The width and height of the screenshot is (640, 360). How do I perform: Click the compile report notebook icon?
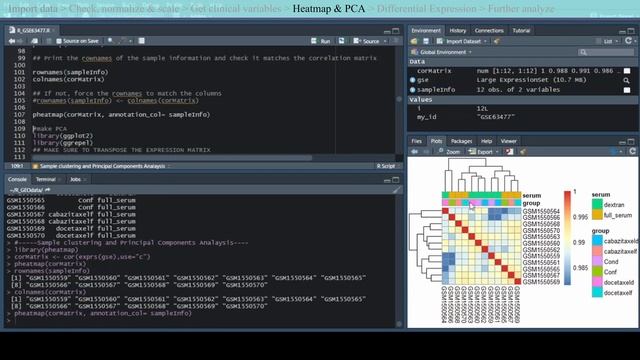click(142, 41)
